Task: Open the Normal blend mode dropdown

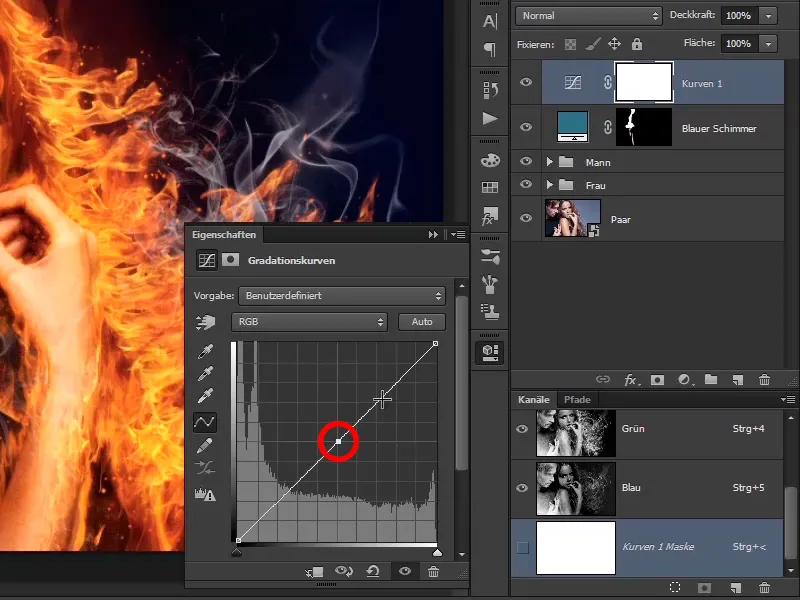Action: pos(589,16)
